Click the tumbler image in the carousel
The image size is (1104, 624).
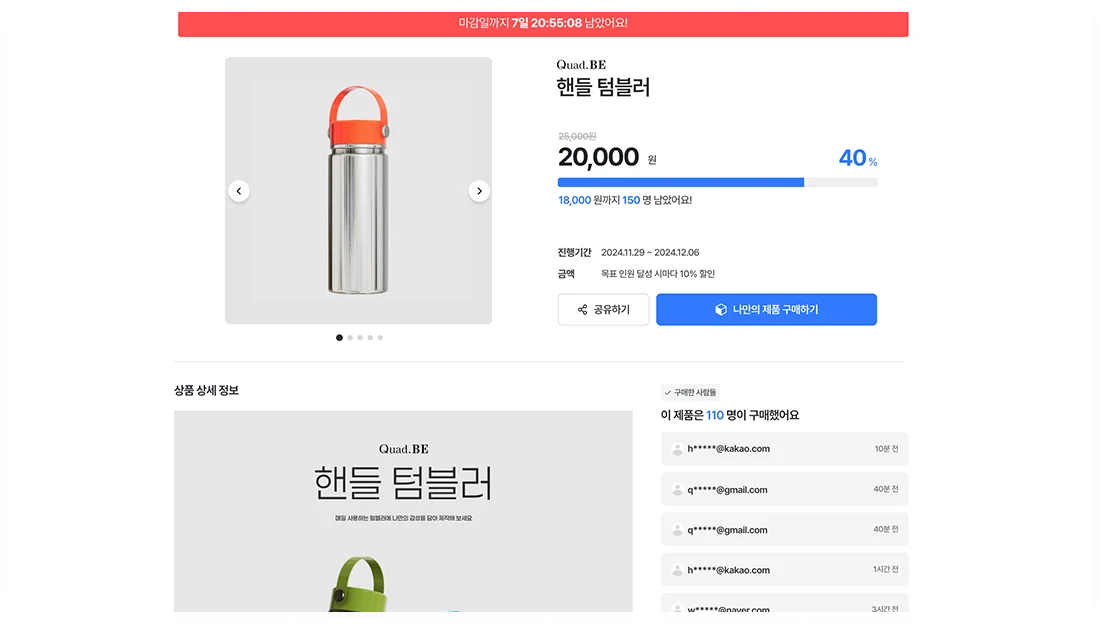(358, 190)
